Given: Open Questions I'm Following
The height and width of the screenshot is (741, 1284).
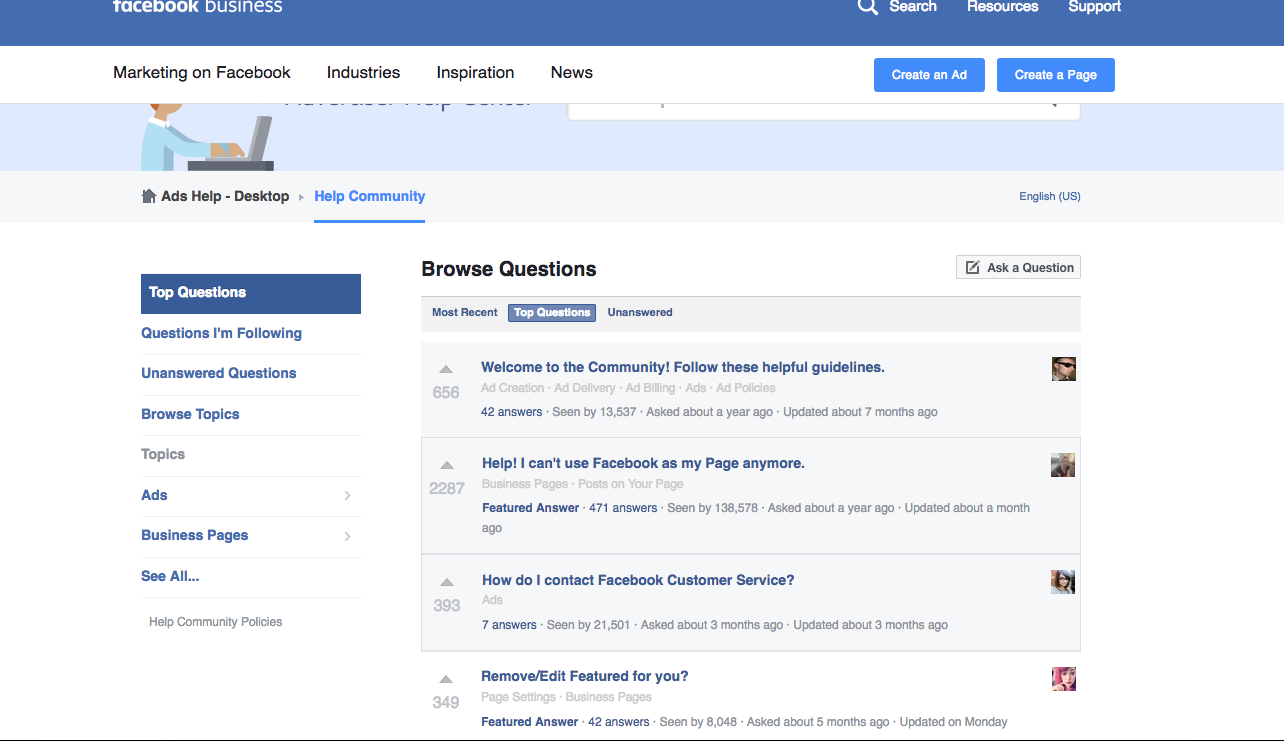Looking at the screenshot, I should [x=221, y=333].
